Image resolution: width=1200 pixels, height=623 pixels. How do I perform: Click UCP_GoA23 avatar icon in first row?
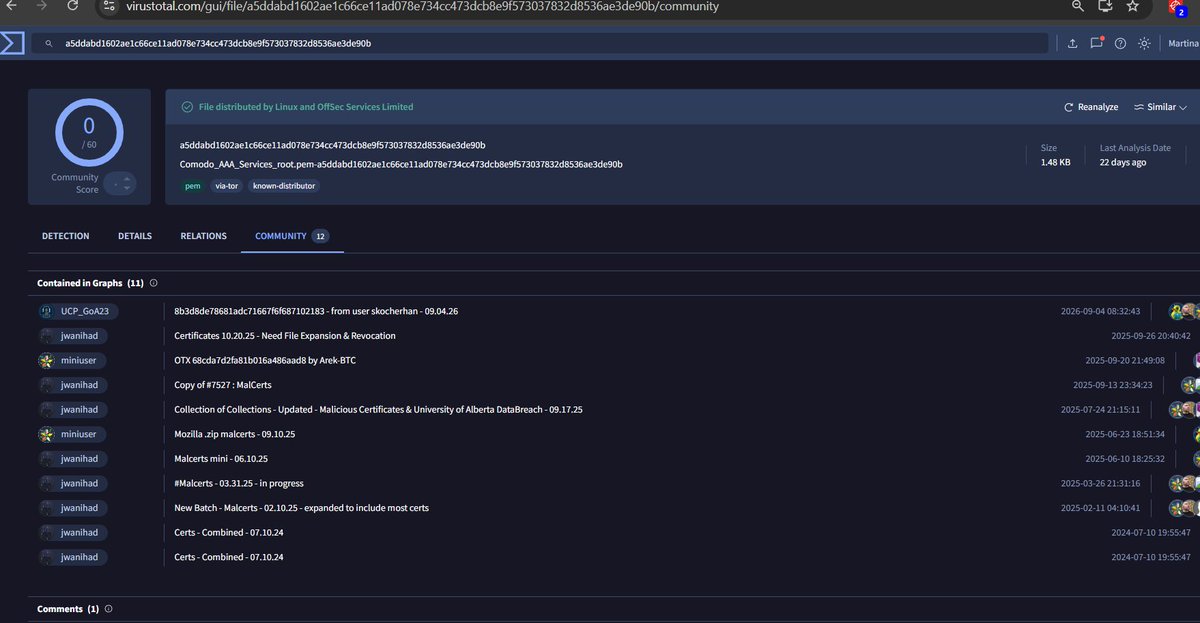coord(47,311)
